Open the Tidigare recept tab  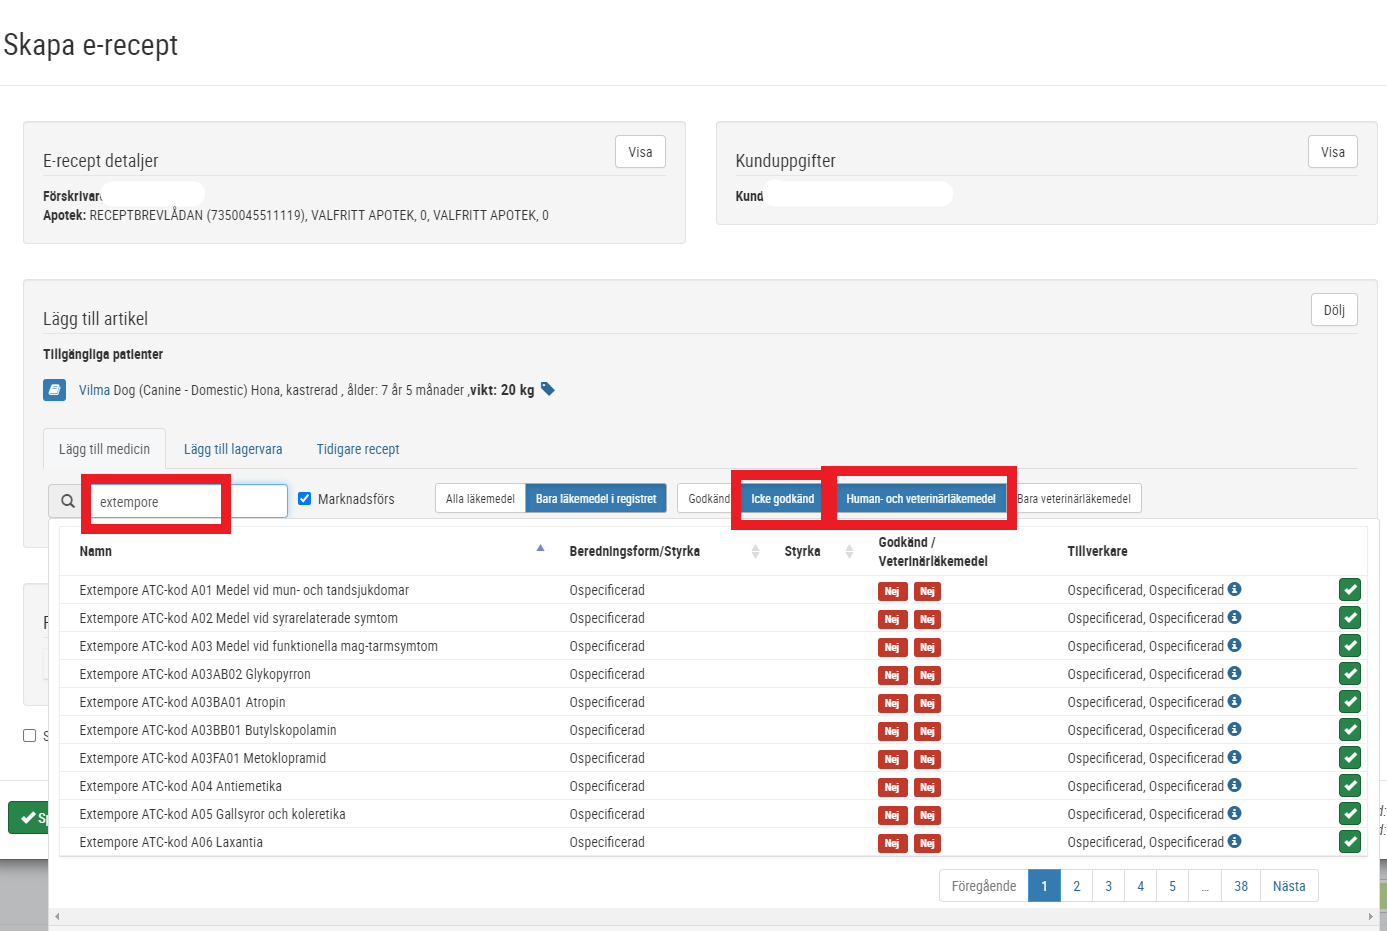coord(358,449)
